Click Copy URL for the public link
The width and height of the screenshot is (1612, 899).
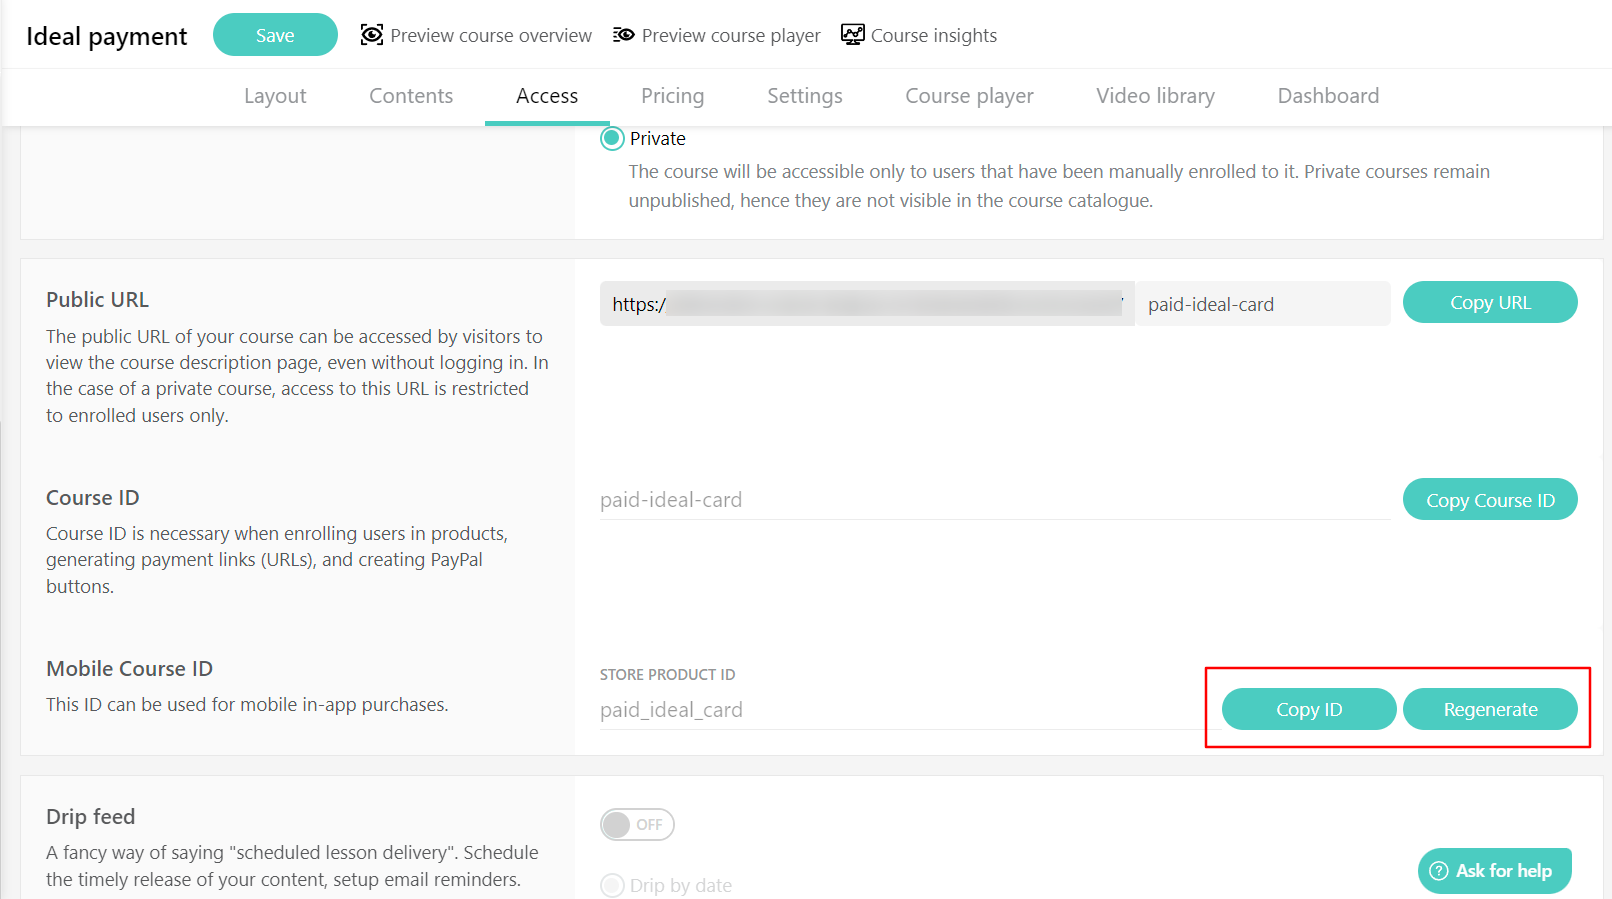click(x=1489, y=302)
